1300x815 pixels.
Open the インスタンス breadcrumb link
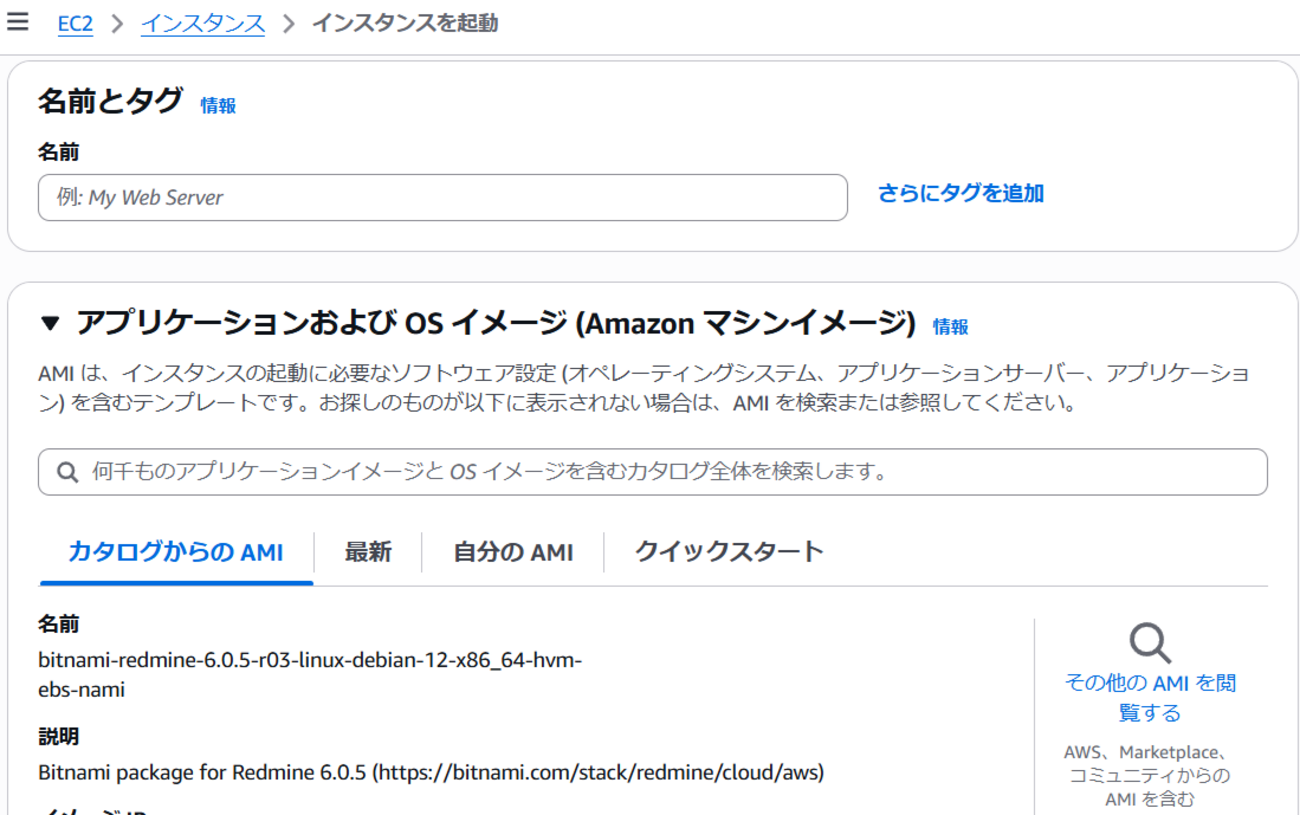(x=203, y=23)
